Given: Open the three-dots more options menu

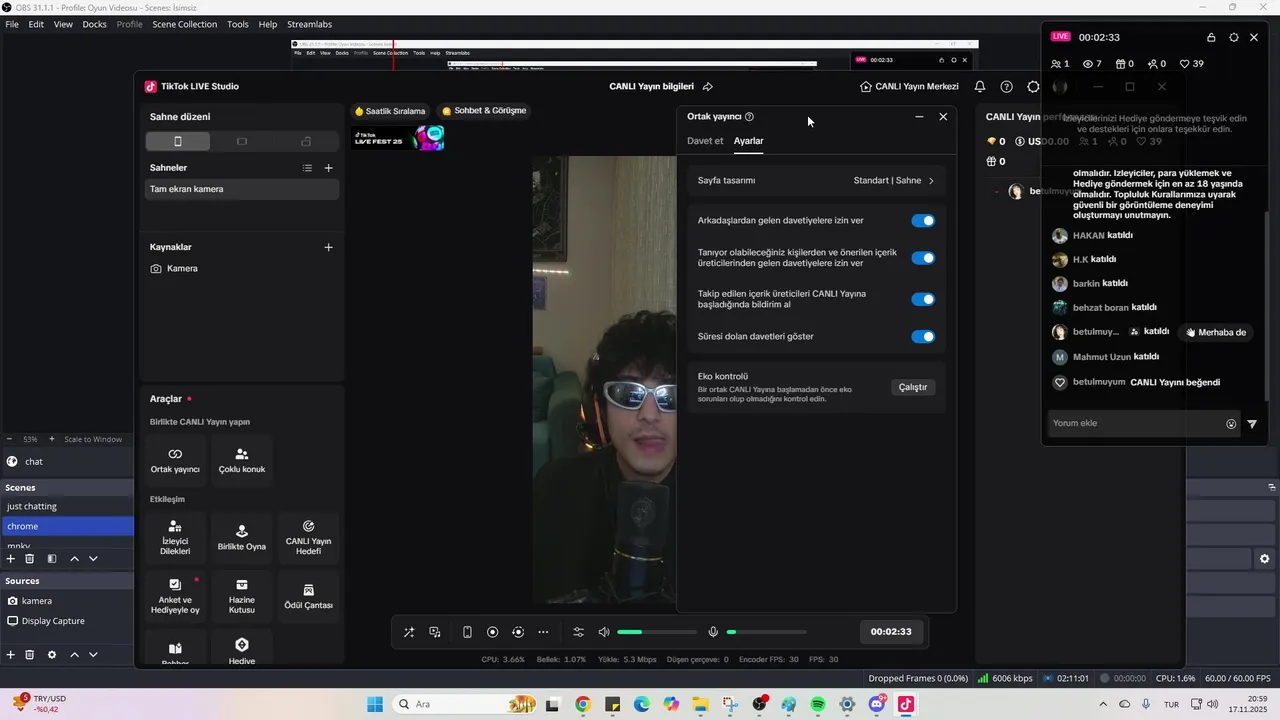Looking at the screenshot, I should point(543,632).
